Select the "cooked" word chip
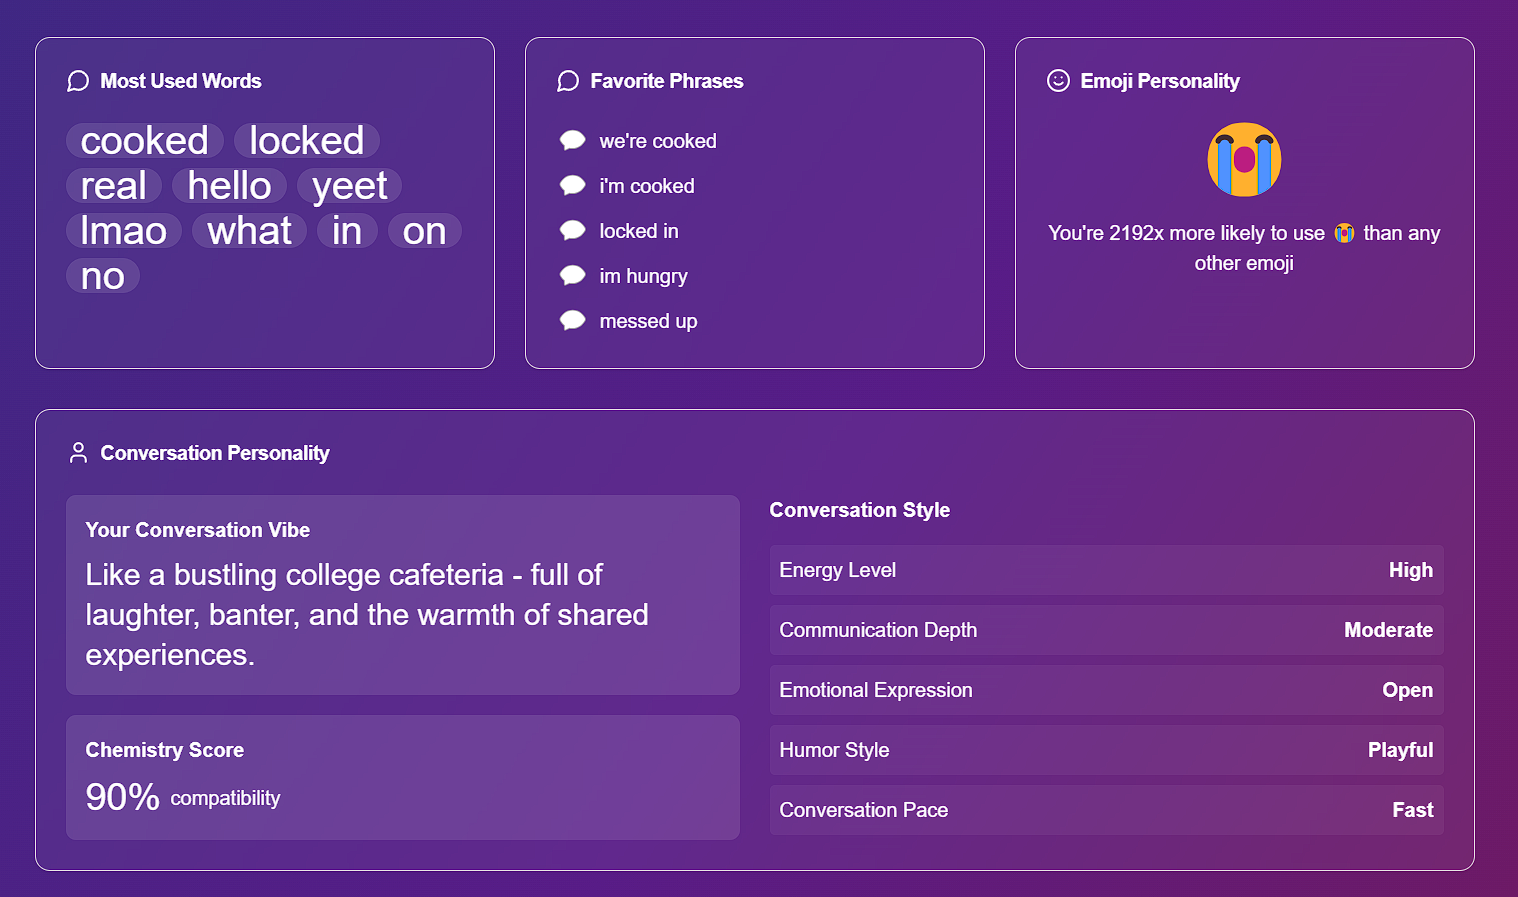The height and width of the screenshot is (897, 1518). (145, 141)
